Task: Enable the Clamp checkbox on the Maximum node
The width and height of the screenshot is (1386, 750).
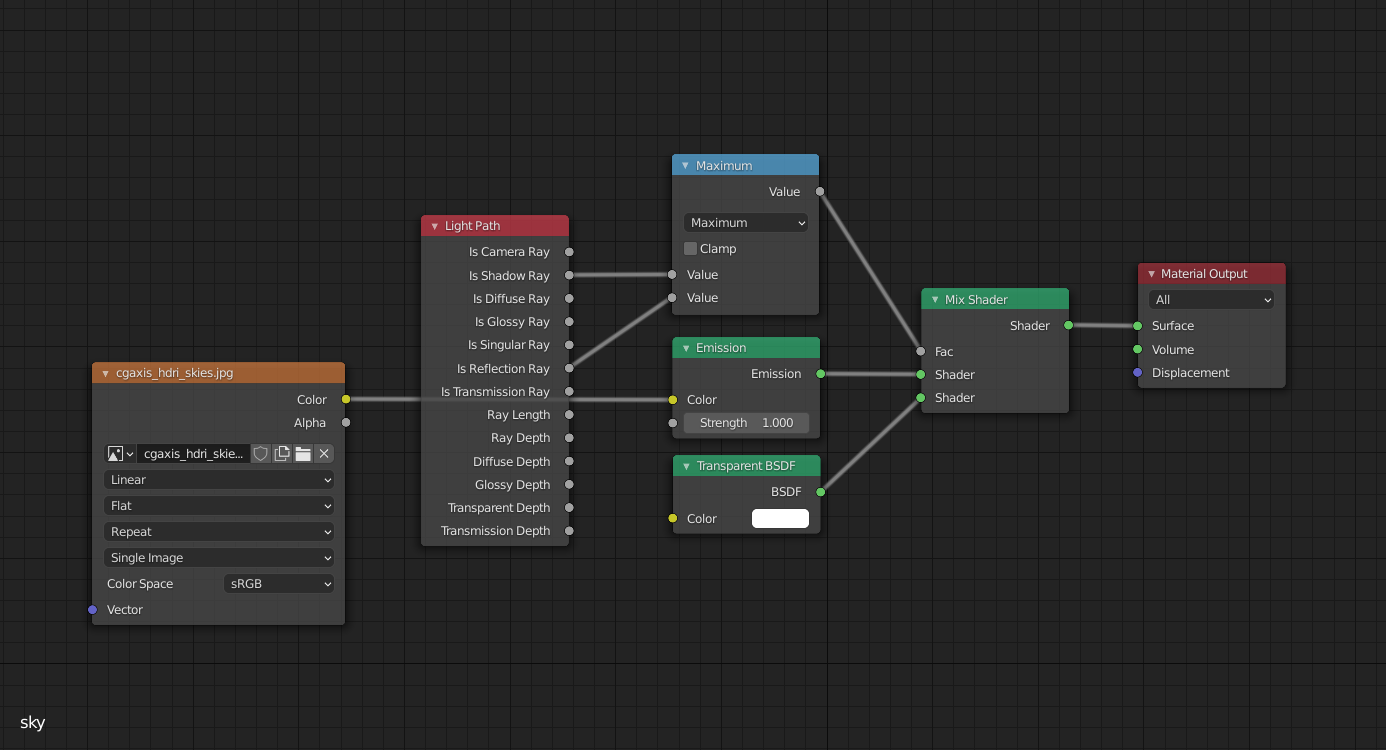Action: point(690,248)
